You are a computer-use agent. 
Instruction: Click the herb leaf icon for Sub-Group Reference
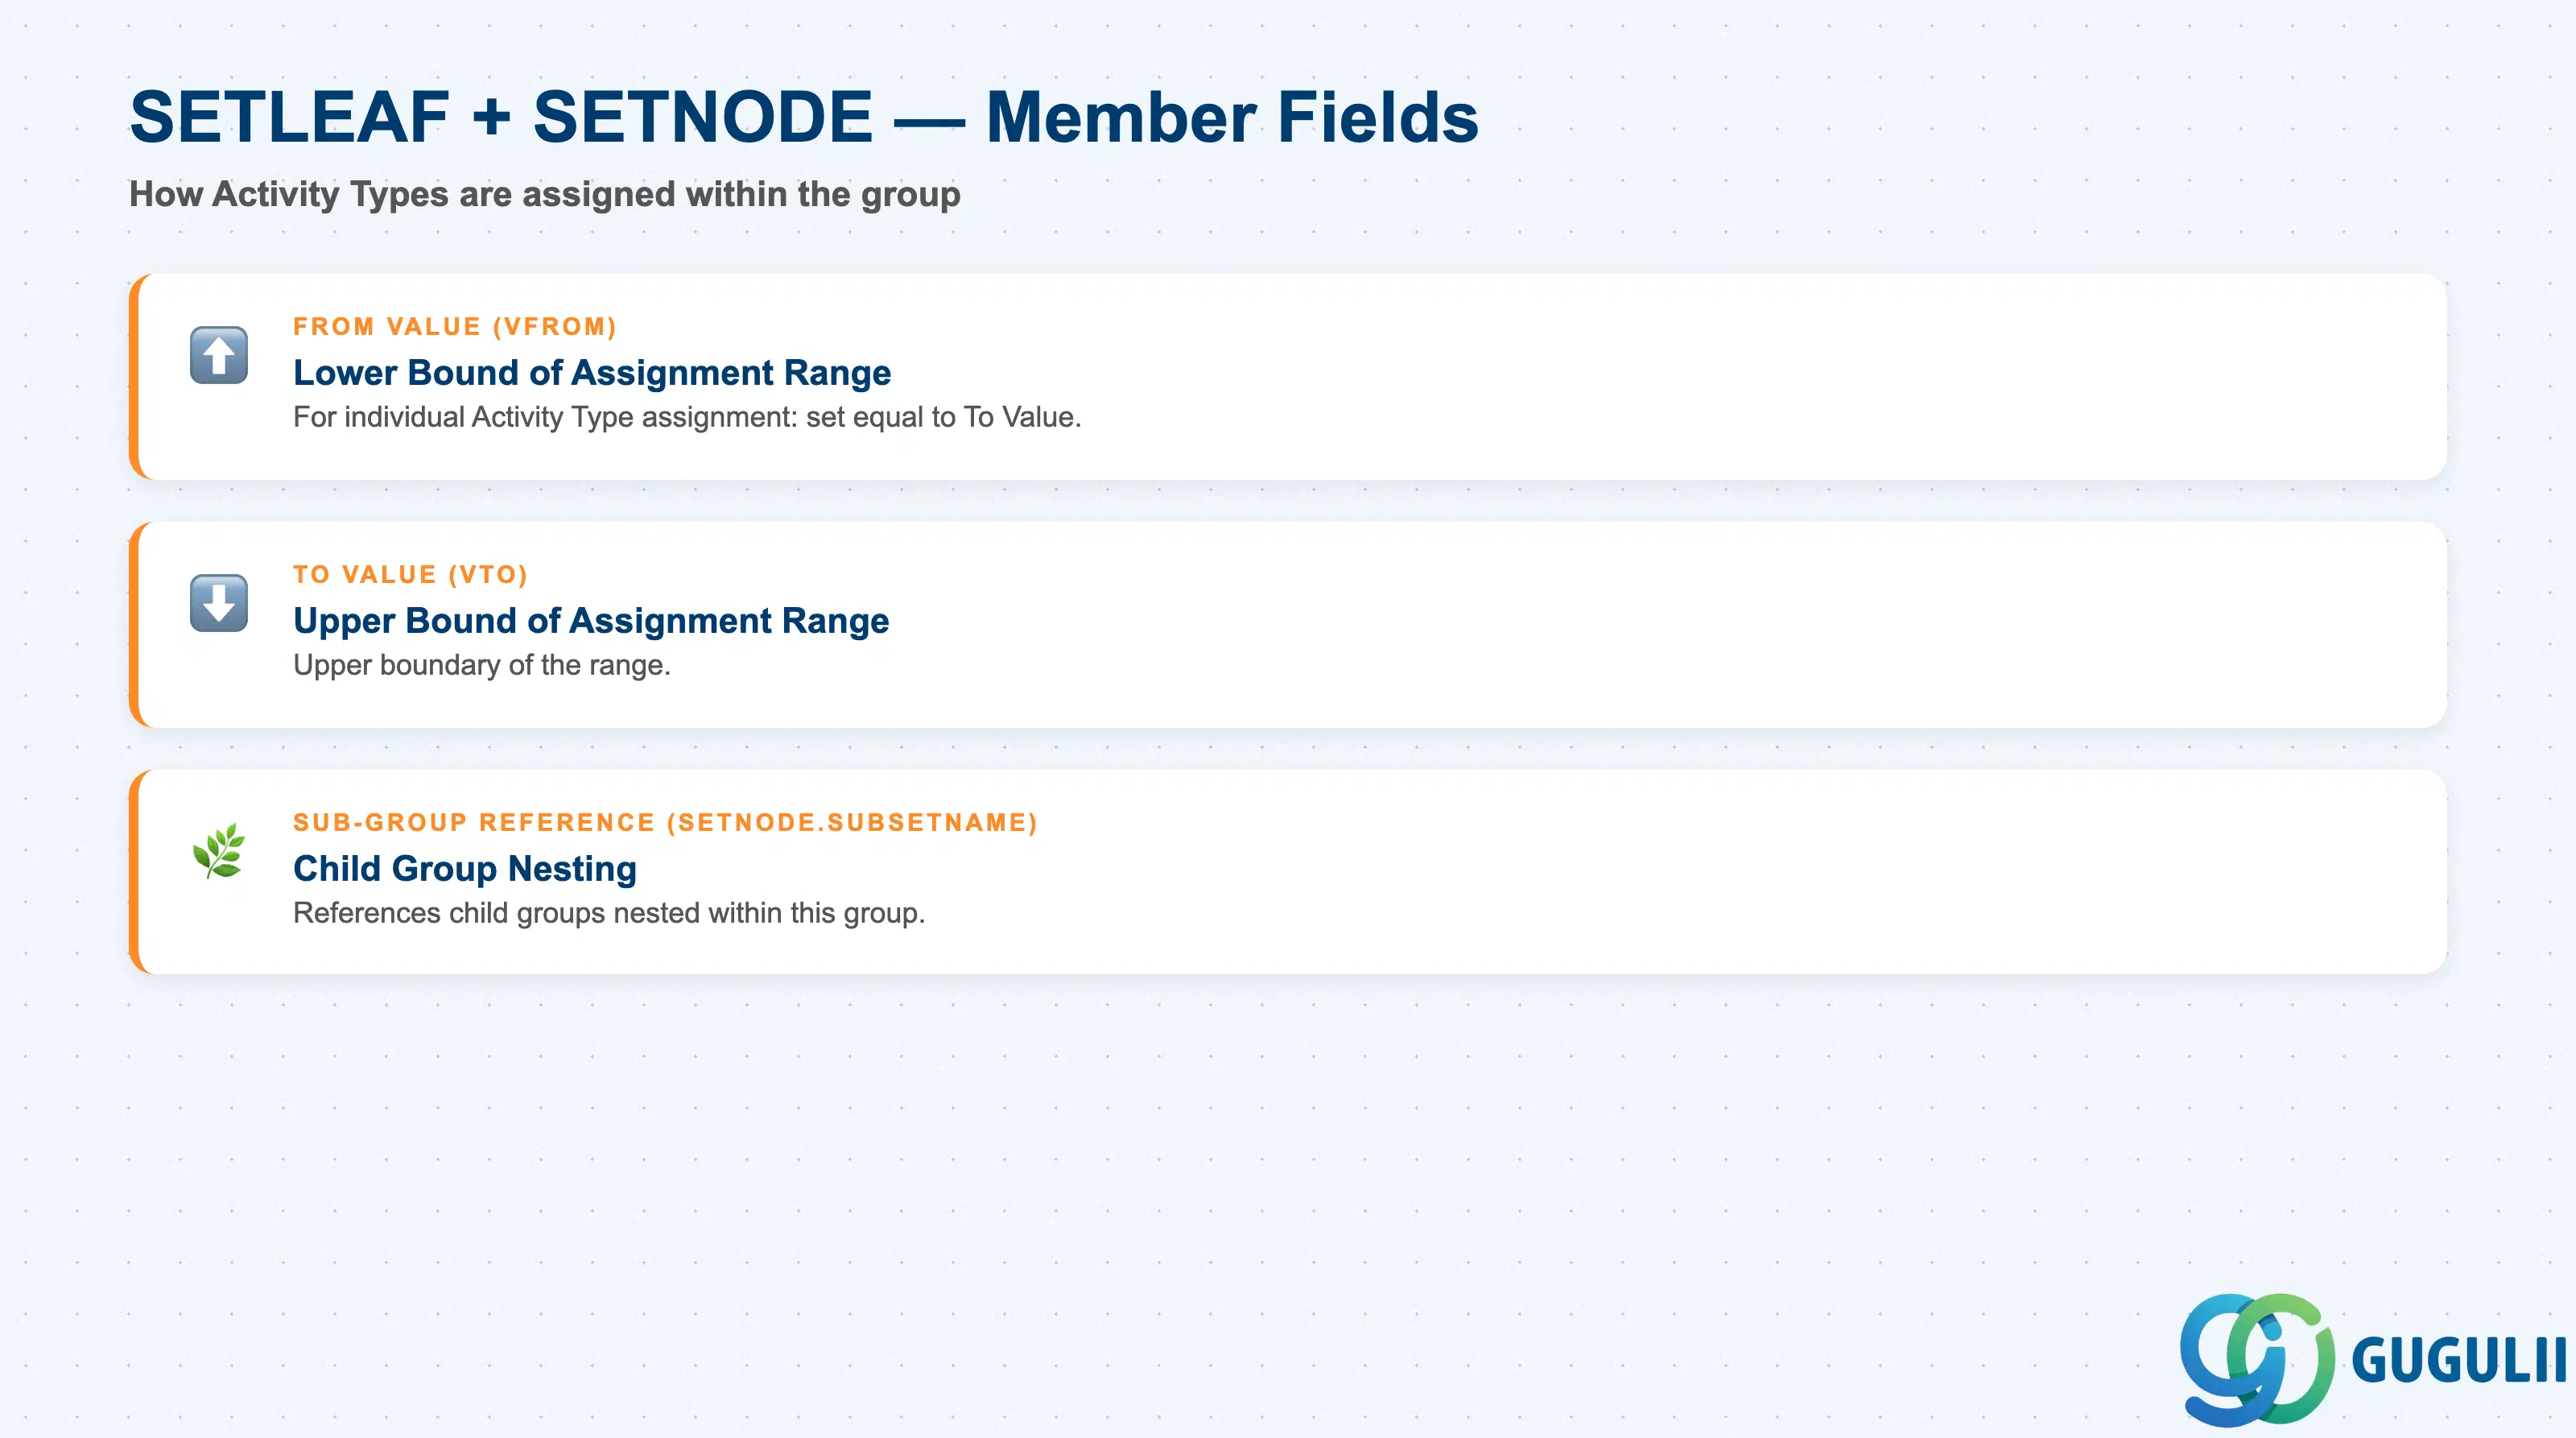pos(219,851)
